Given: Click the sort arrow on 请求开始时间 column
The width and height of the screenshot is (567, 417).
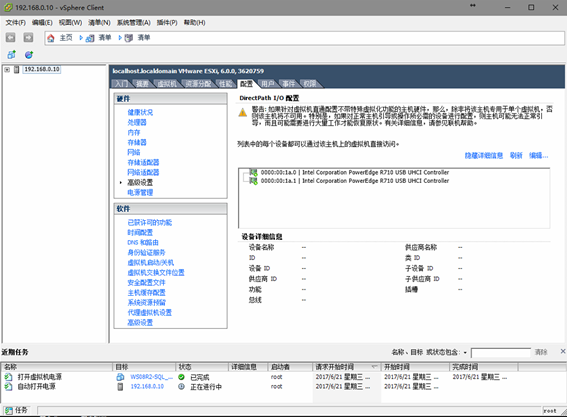Looking at the screenshot, I should pos(374,367).
